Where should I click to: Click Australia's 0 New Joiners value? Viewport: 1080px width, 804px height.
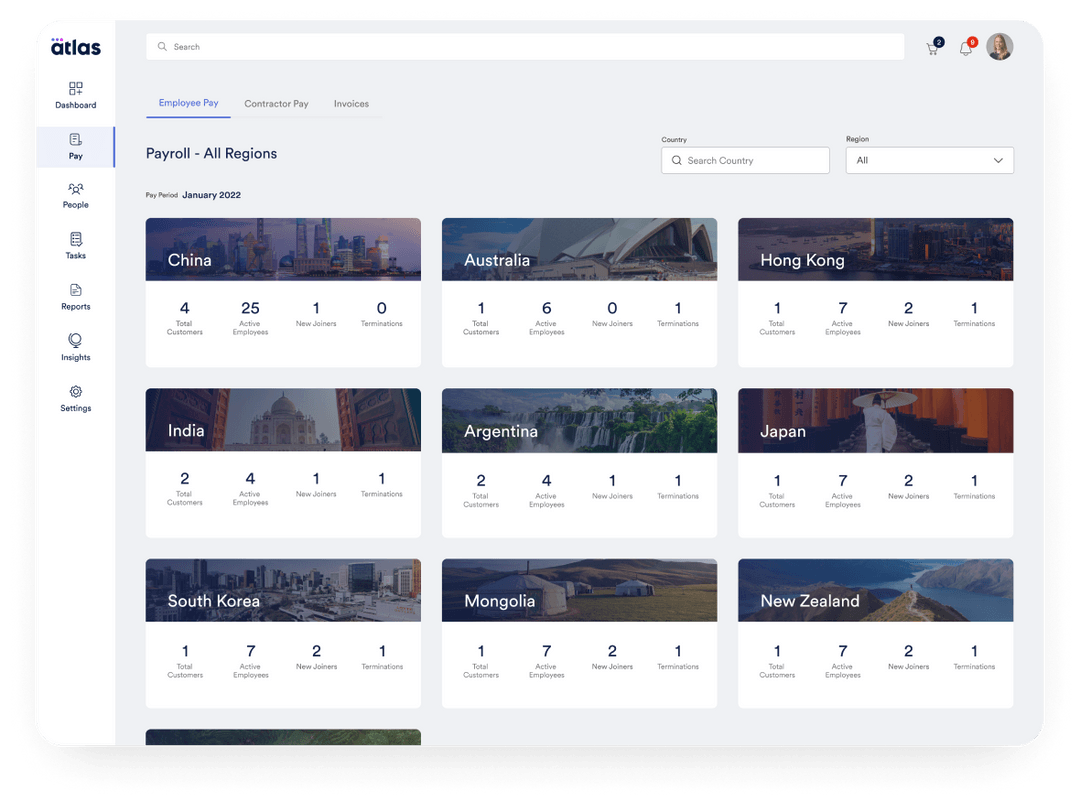tap(612, 308)
